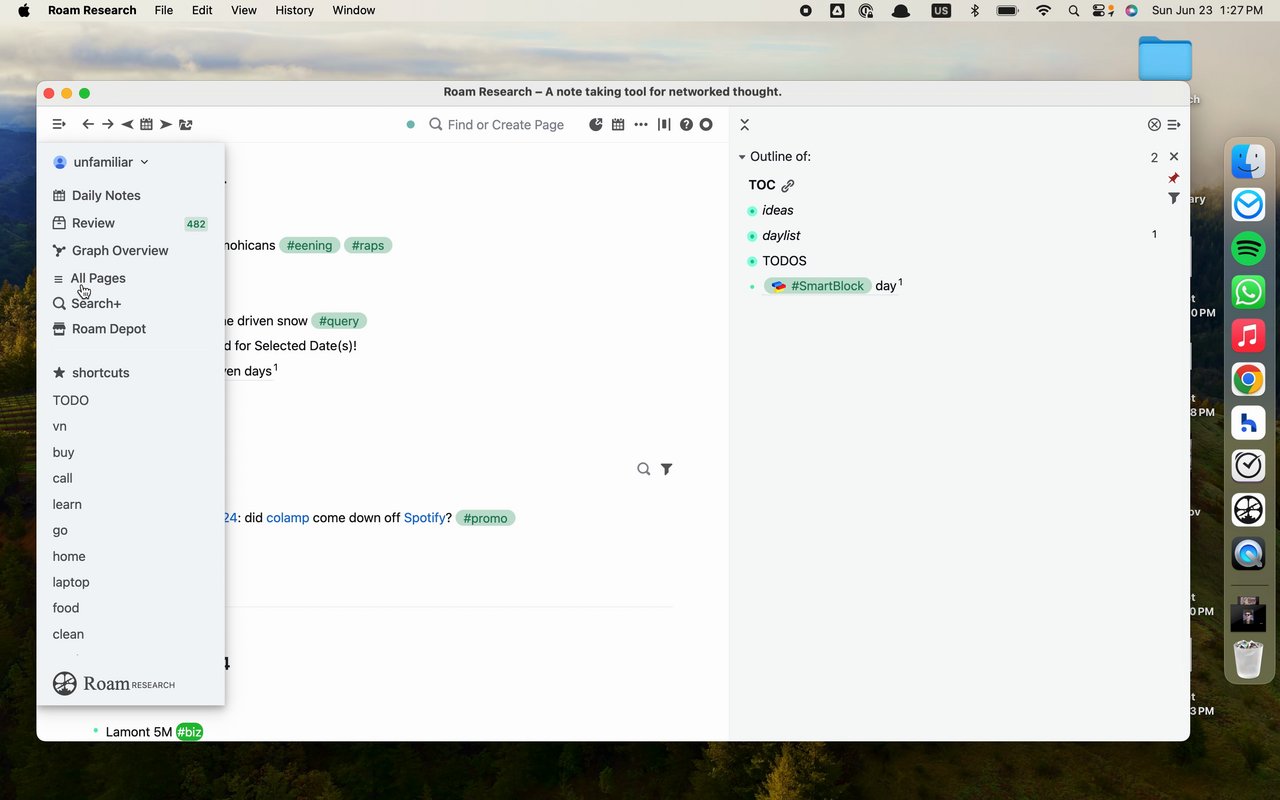Image resolution: width=1280 pixels, height=800 pixels.
Task: Jump to next day with solid right arrowhead
Action: [x=166, y=124]
